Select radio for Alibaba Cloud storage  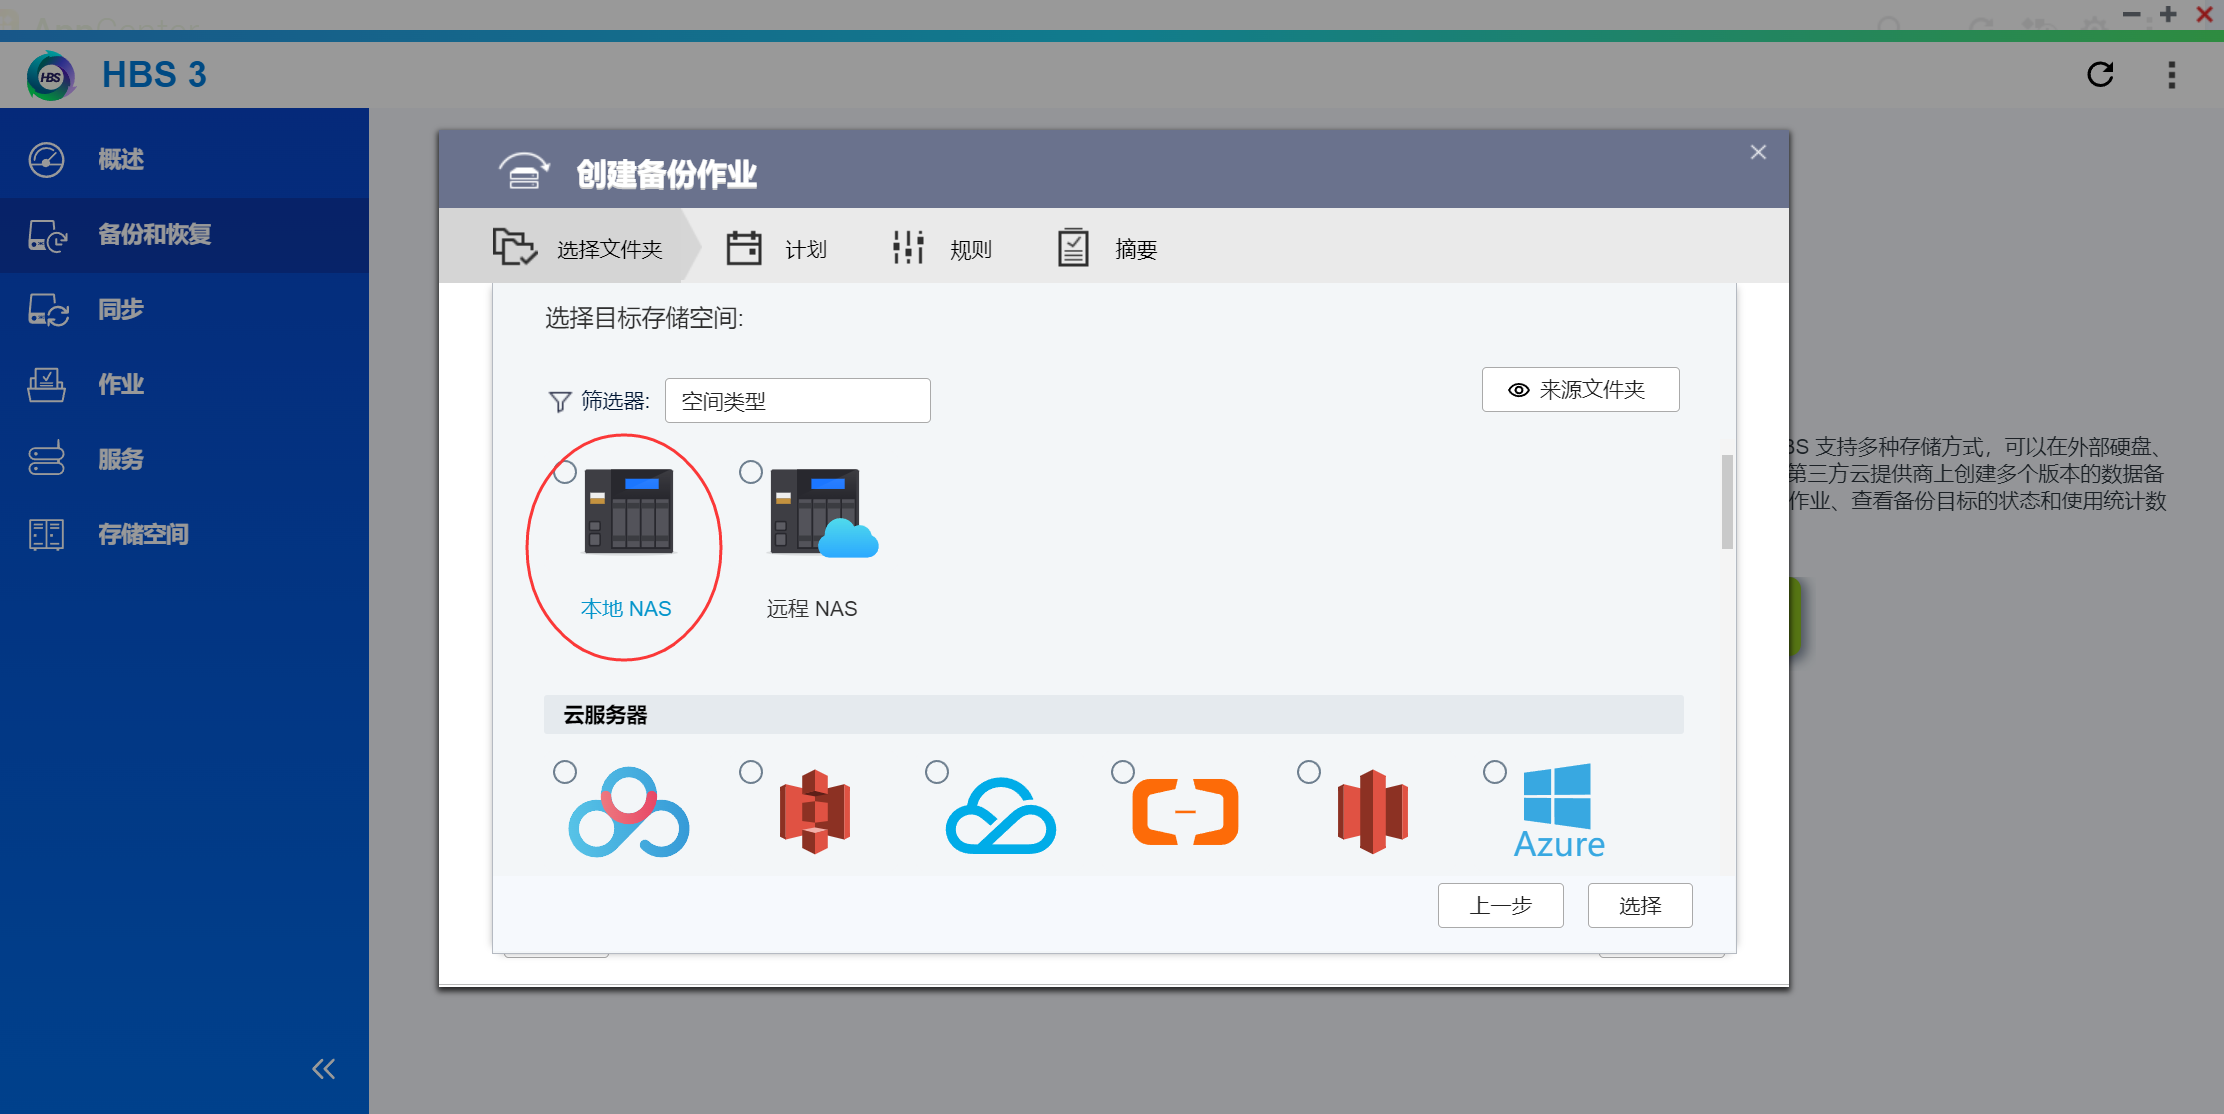[1123, 772]
